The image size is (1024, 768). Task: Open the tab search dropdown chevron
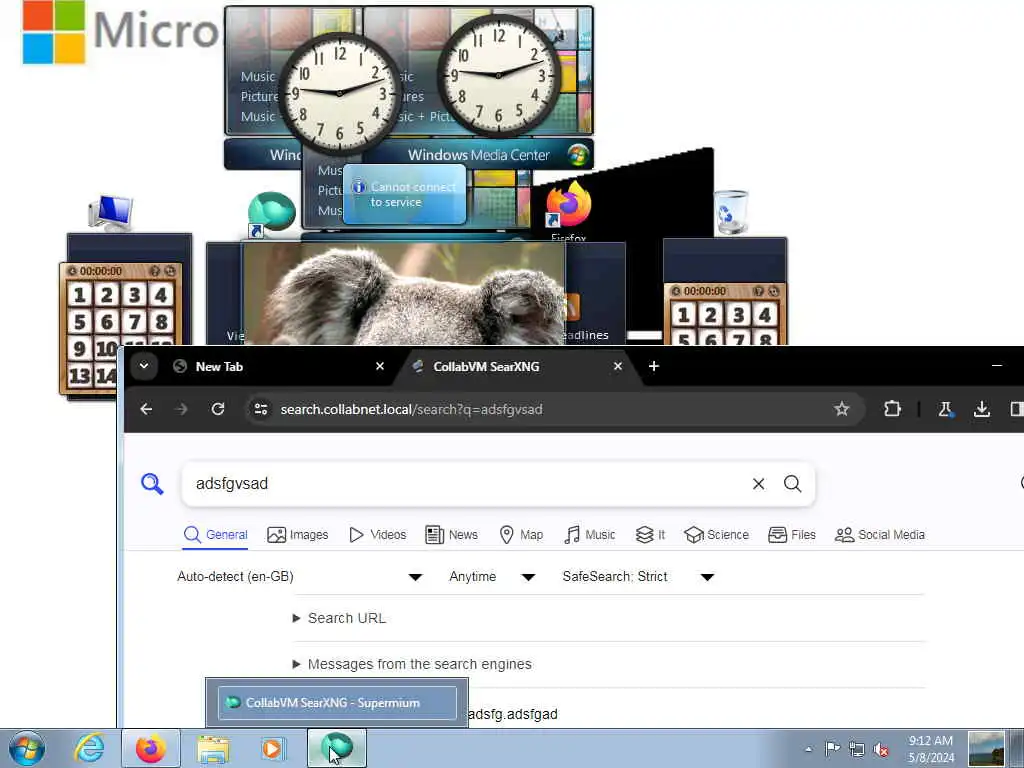click(x=144, y=366)
